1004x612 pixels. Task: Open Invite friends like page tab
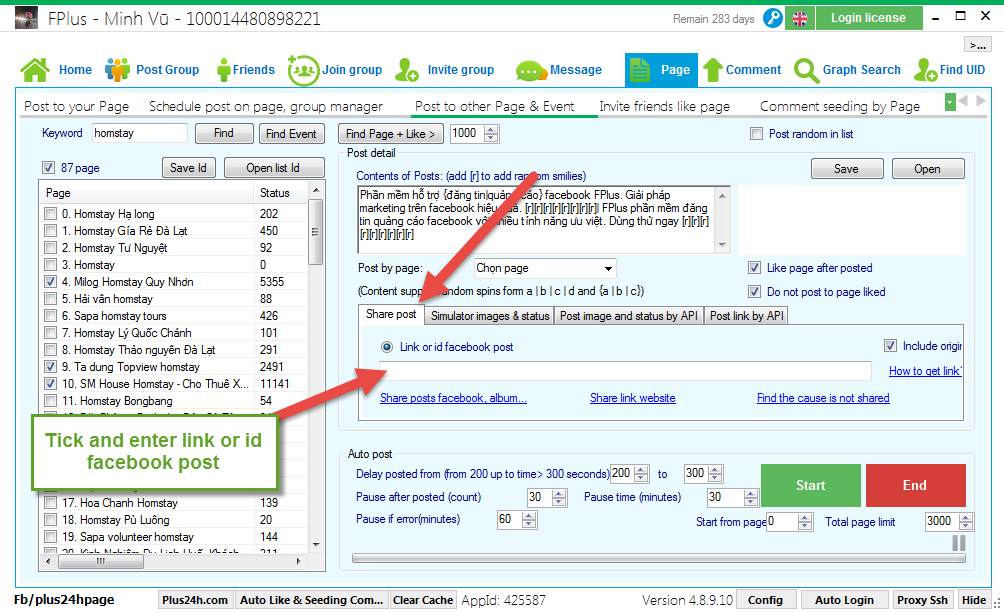click(664, 106)
